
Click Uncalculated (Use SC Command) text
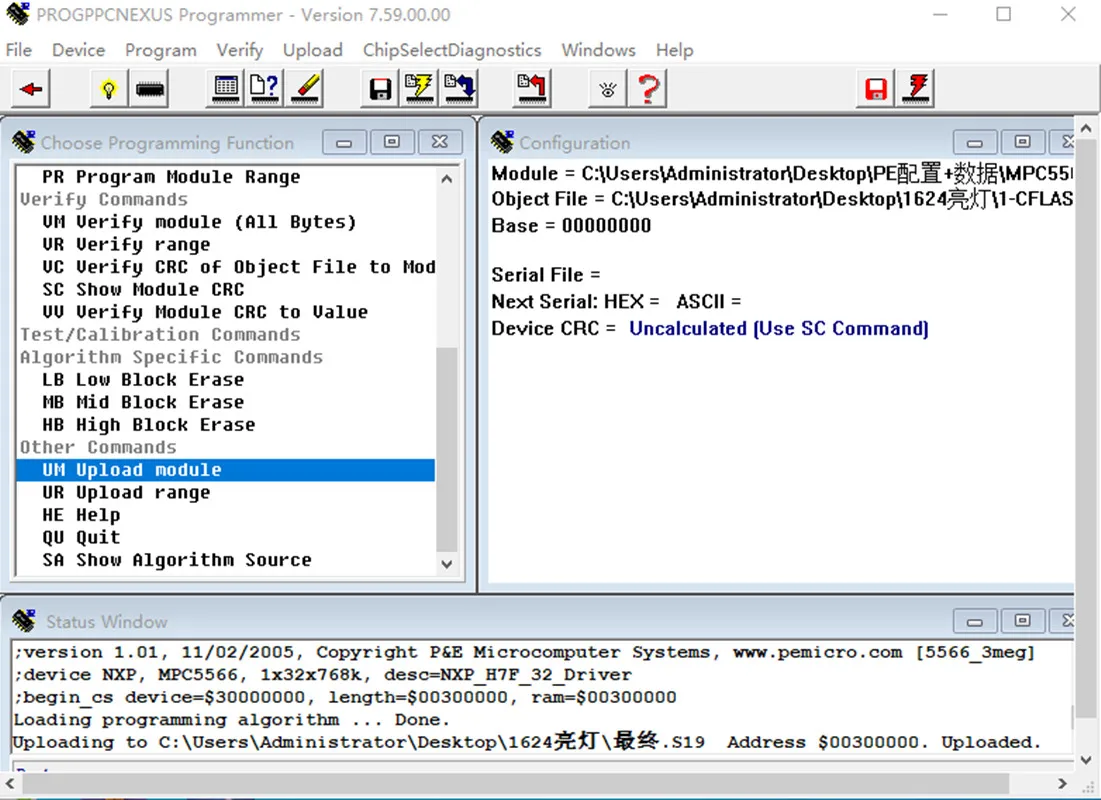(x=779, y=329)
